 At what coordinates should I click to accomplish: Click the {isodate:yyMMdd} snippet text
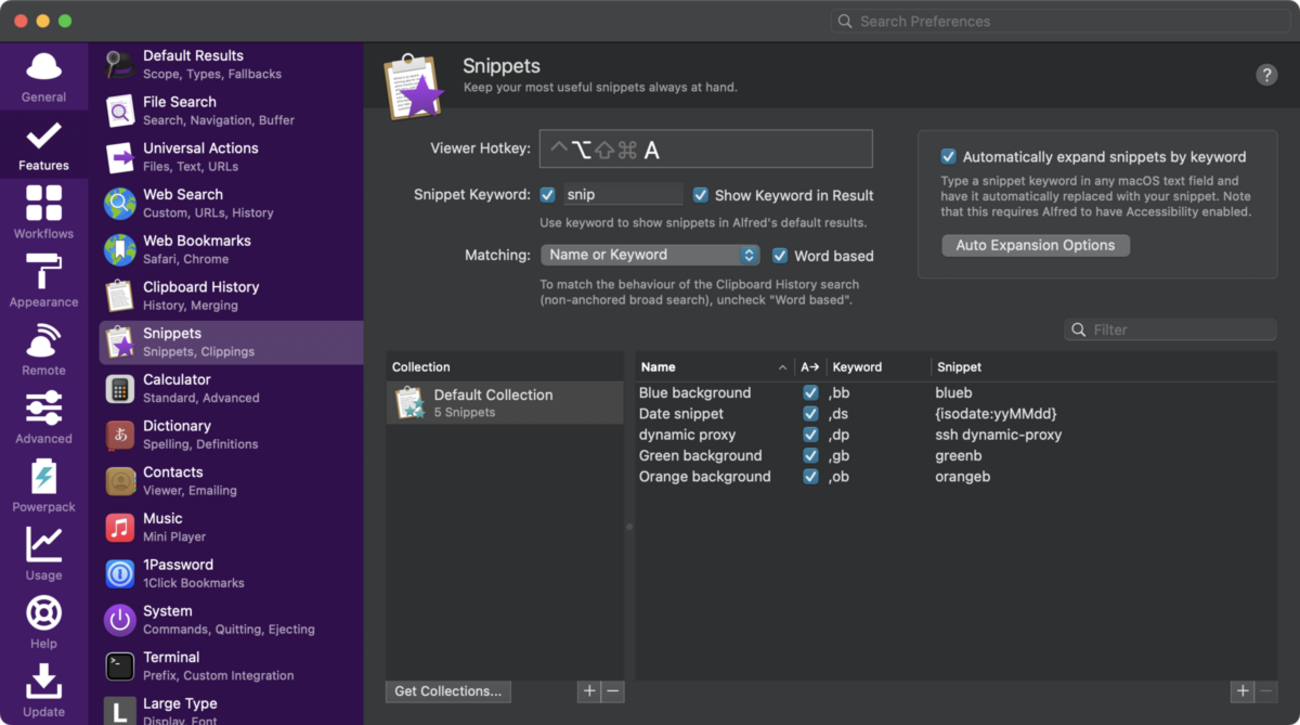coord(996,414)
